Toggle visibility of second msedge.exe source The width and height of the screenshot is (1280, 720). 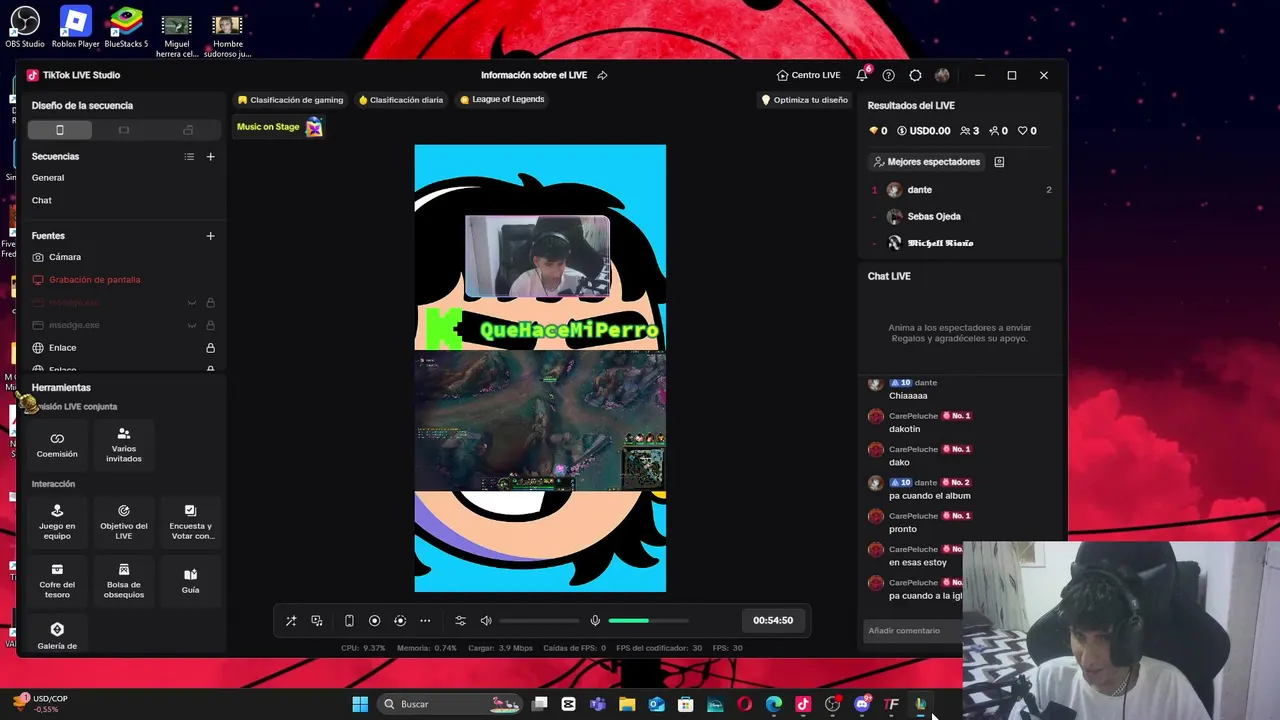[191, 325]
